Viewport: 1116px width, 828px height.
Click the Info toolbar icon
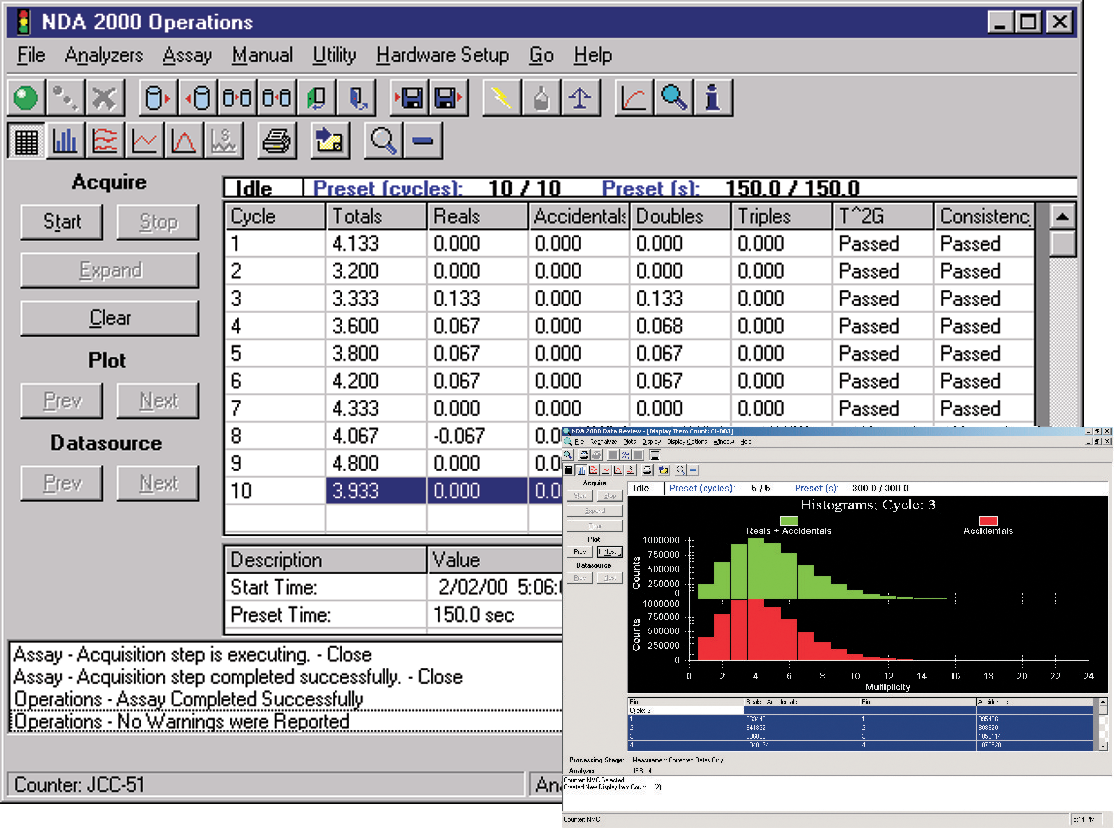click(x=713, y=97)
